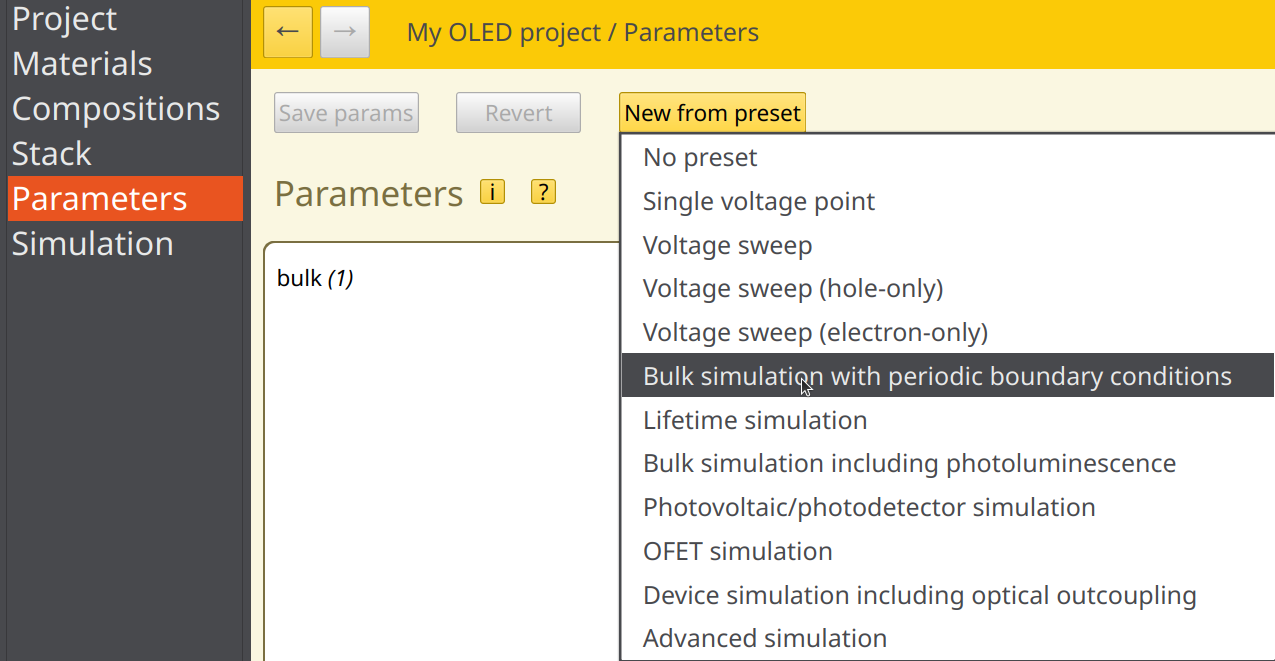Navigate to Simulation in the sidebar
Viewport: 1275px width, 661px height.
point(92,244)
